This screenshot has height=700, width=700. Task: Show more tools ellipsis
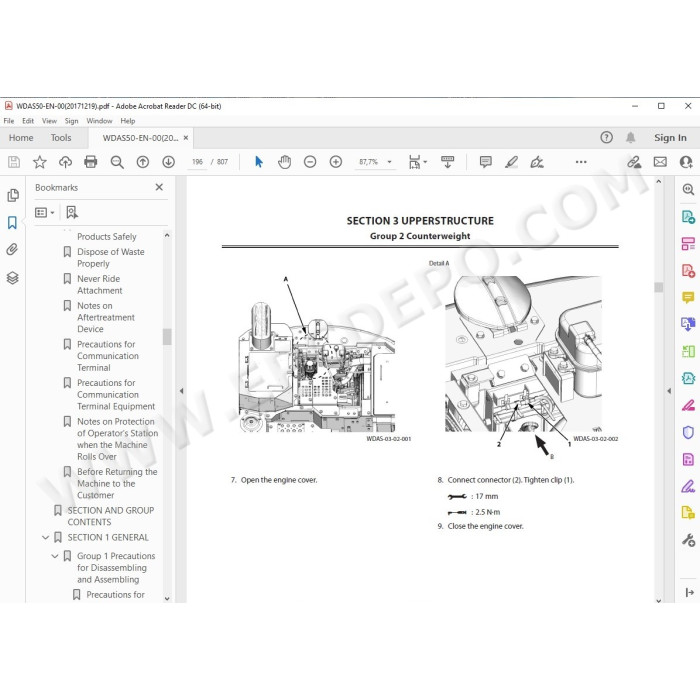point(581,162)
